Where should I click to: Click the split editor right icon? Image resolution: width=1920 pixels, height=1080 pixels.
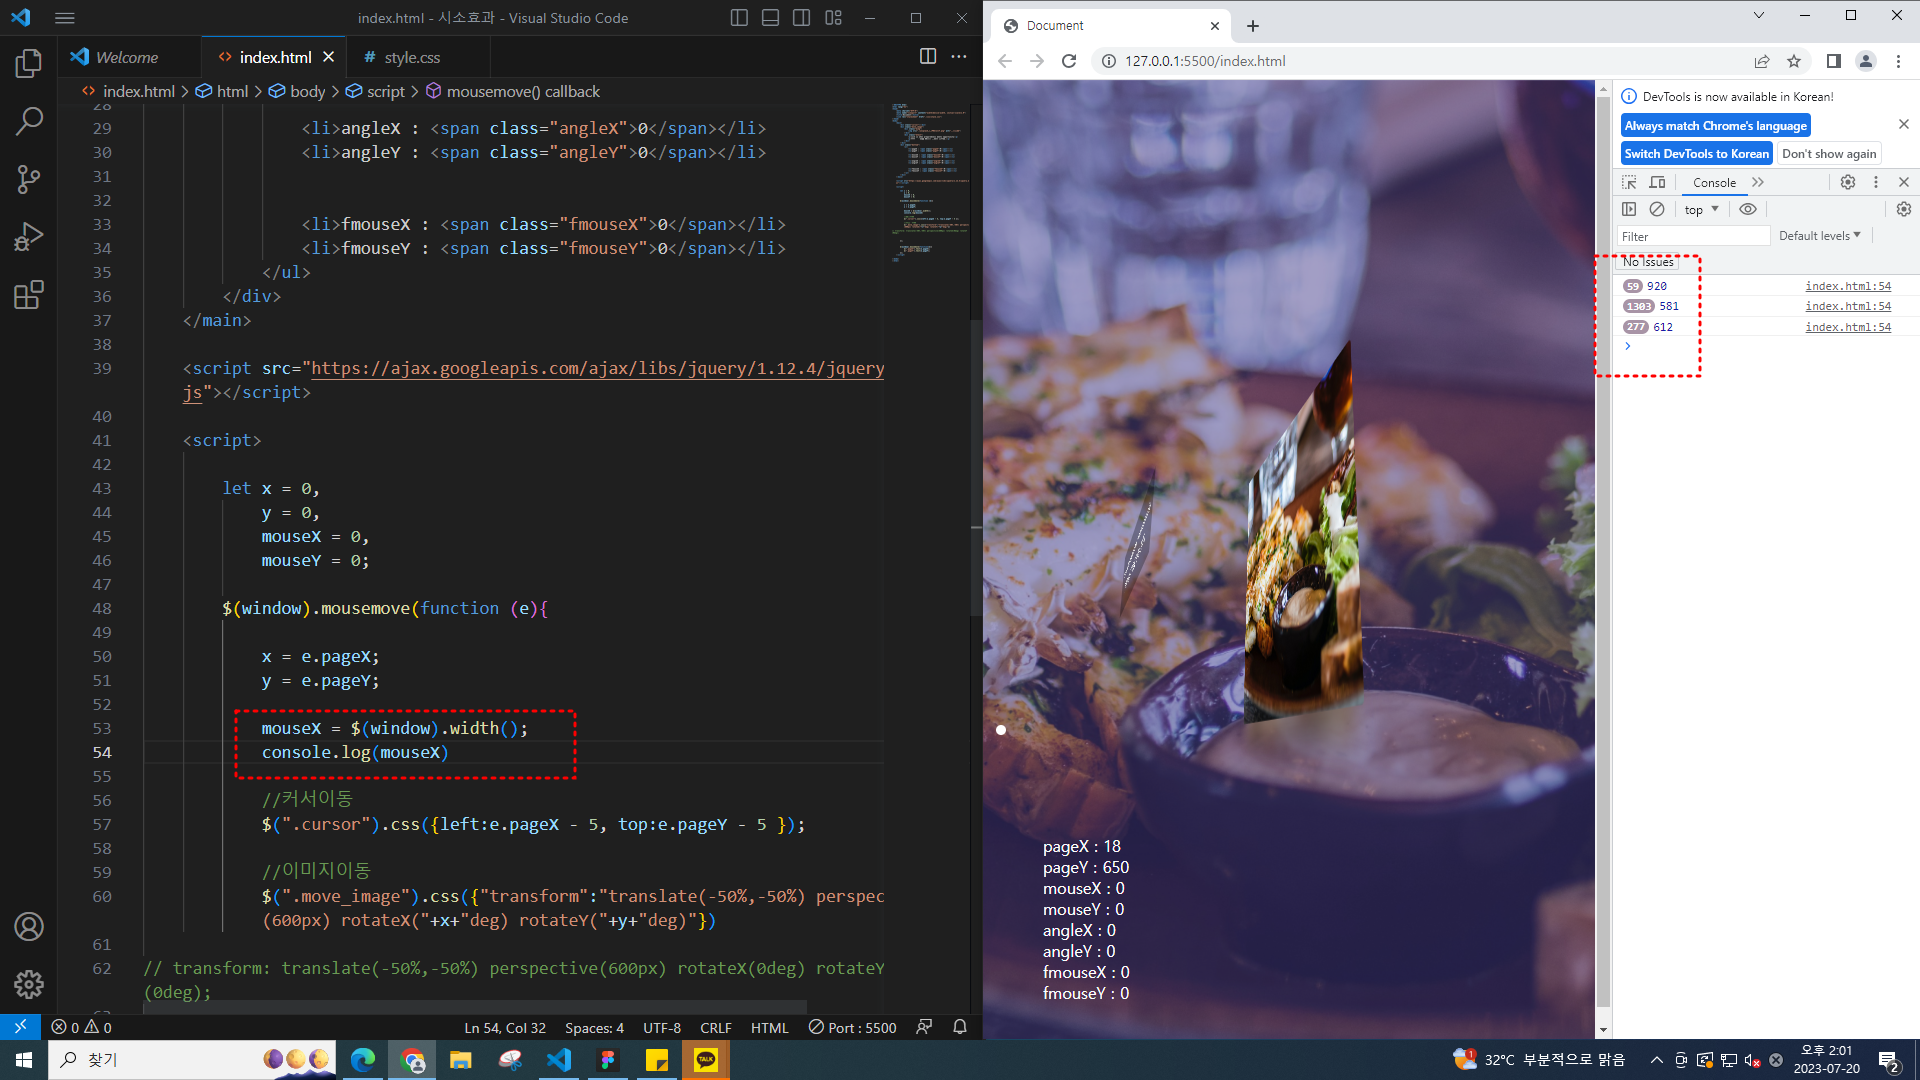click(x=927, y=57)
